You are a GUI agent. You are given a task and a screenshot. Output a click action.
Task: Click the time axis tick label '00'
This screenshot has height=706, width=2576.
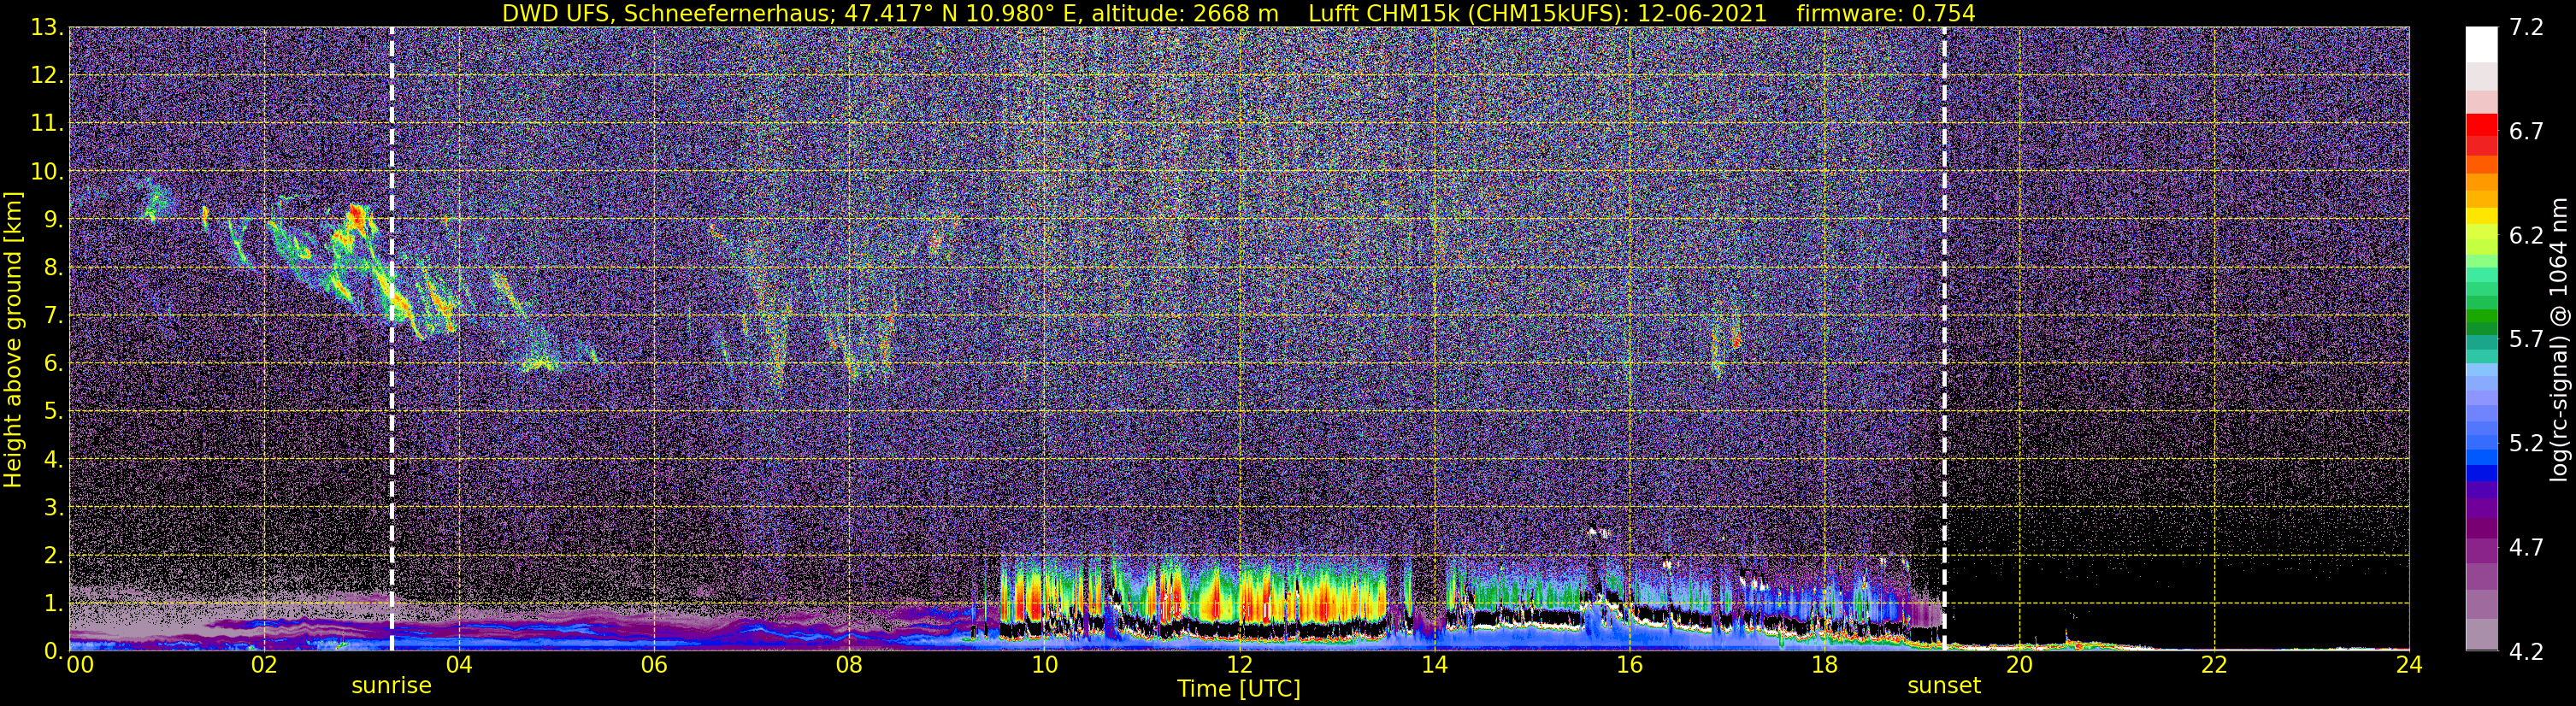point(79,666)
